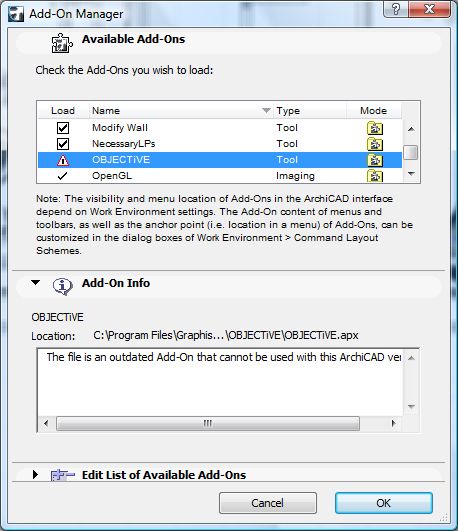The image size is (458, 531).
Task: Click info box vertical scroll down arrow
Action: (411, 406)
